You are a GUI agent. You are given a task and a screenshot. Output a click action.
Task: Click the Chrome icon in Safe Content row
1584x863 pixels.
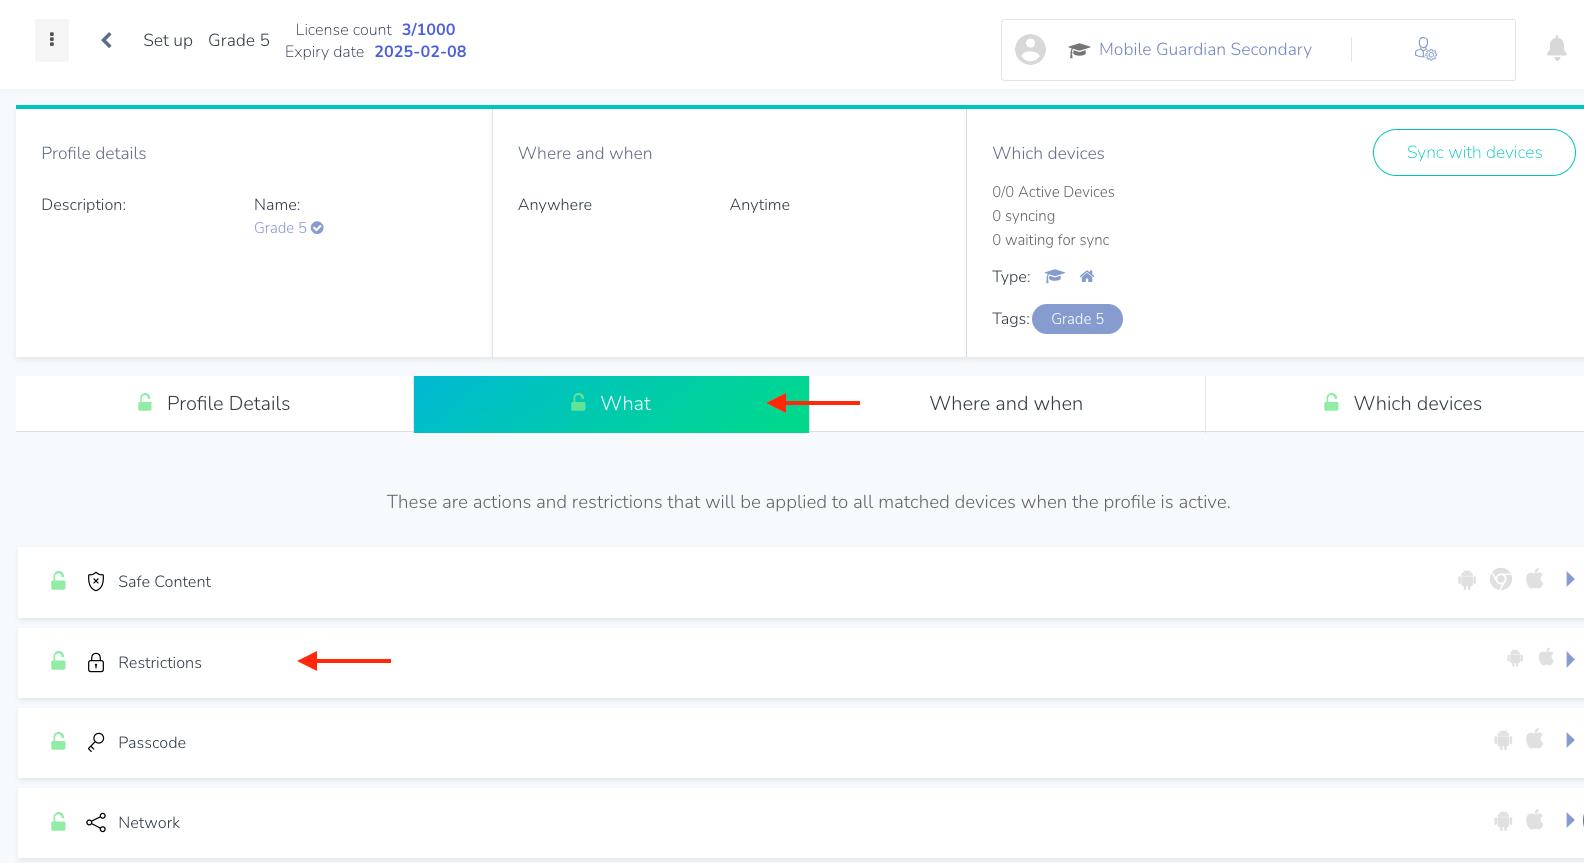(x=1501, y=579)
